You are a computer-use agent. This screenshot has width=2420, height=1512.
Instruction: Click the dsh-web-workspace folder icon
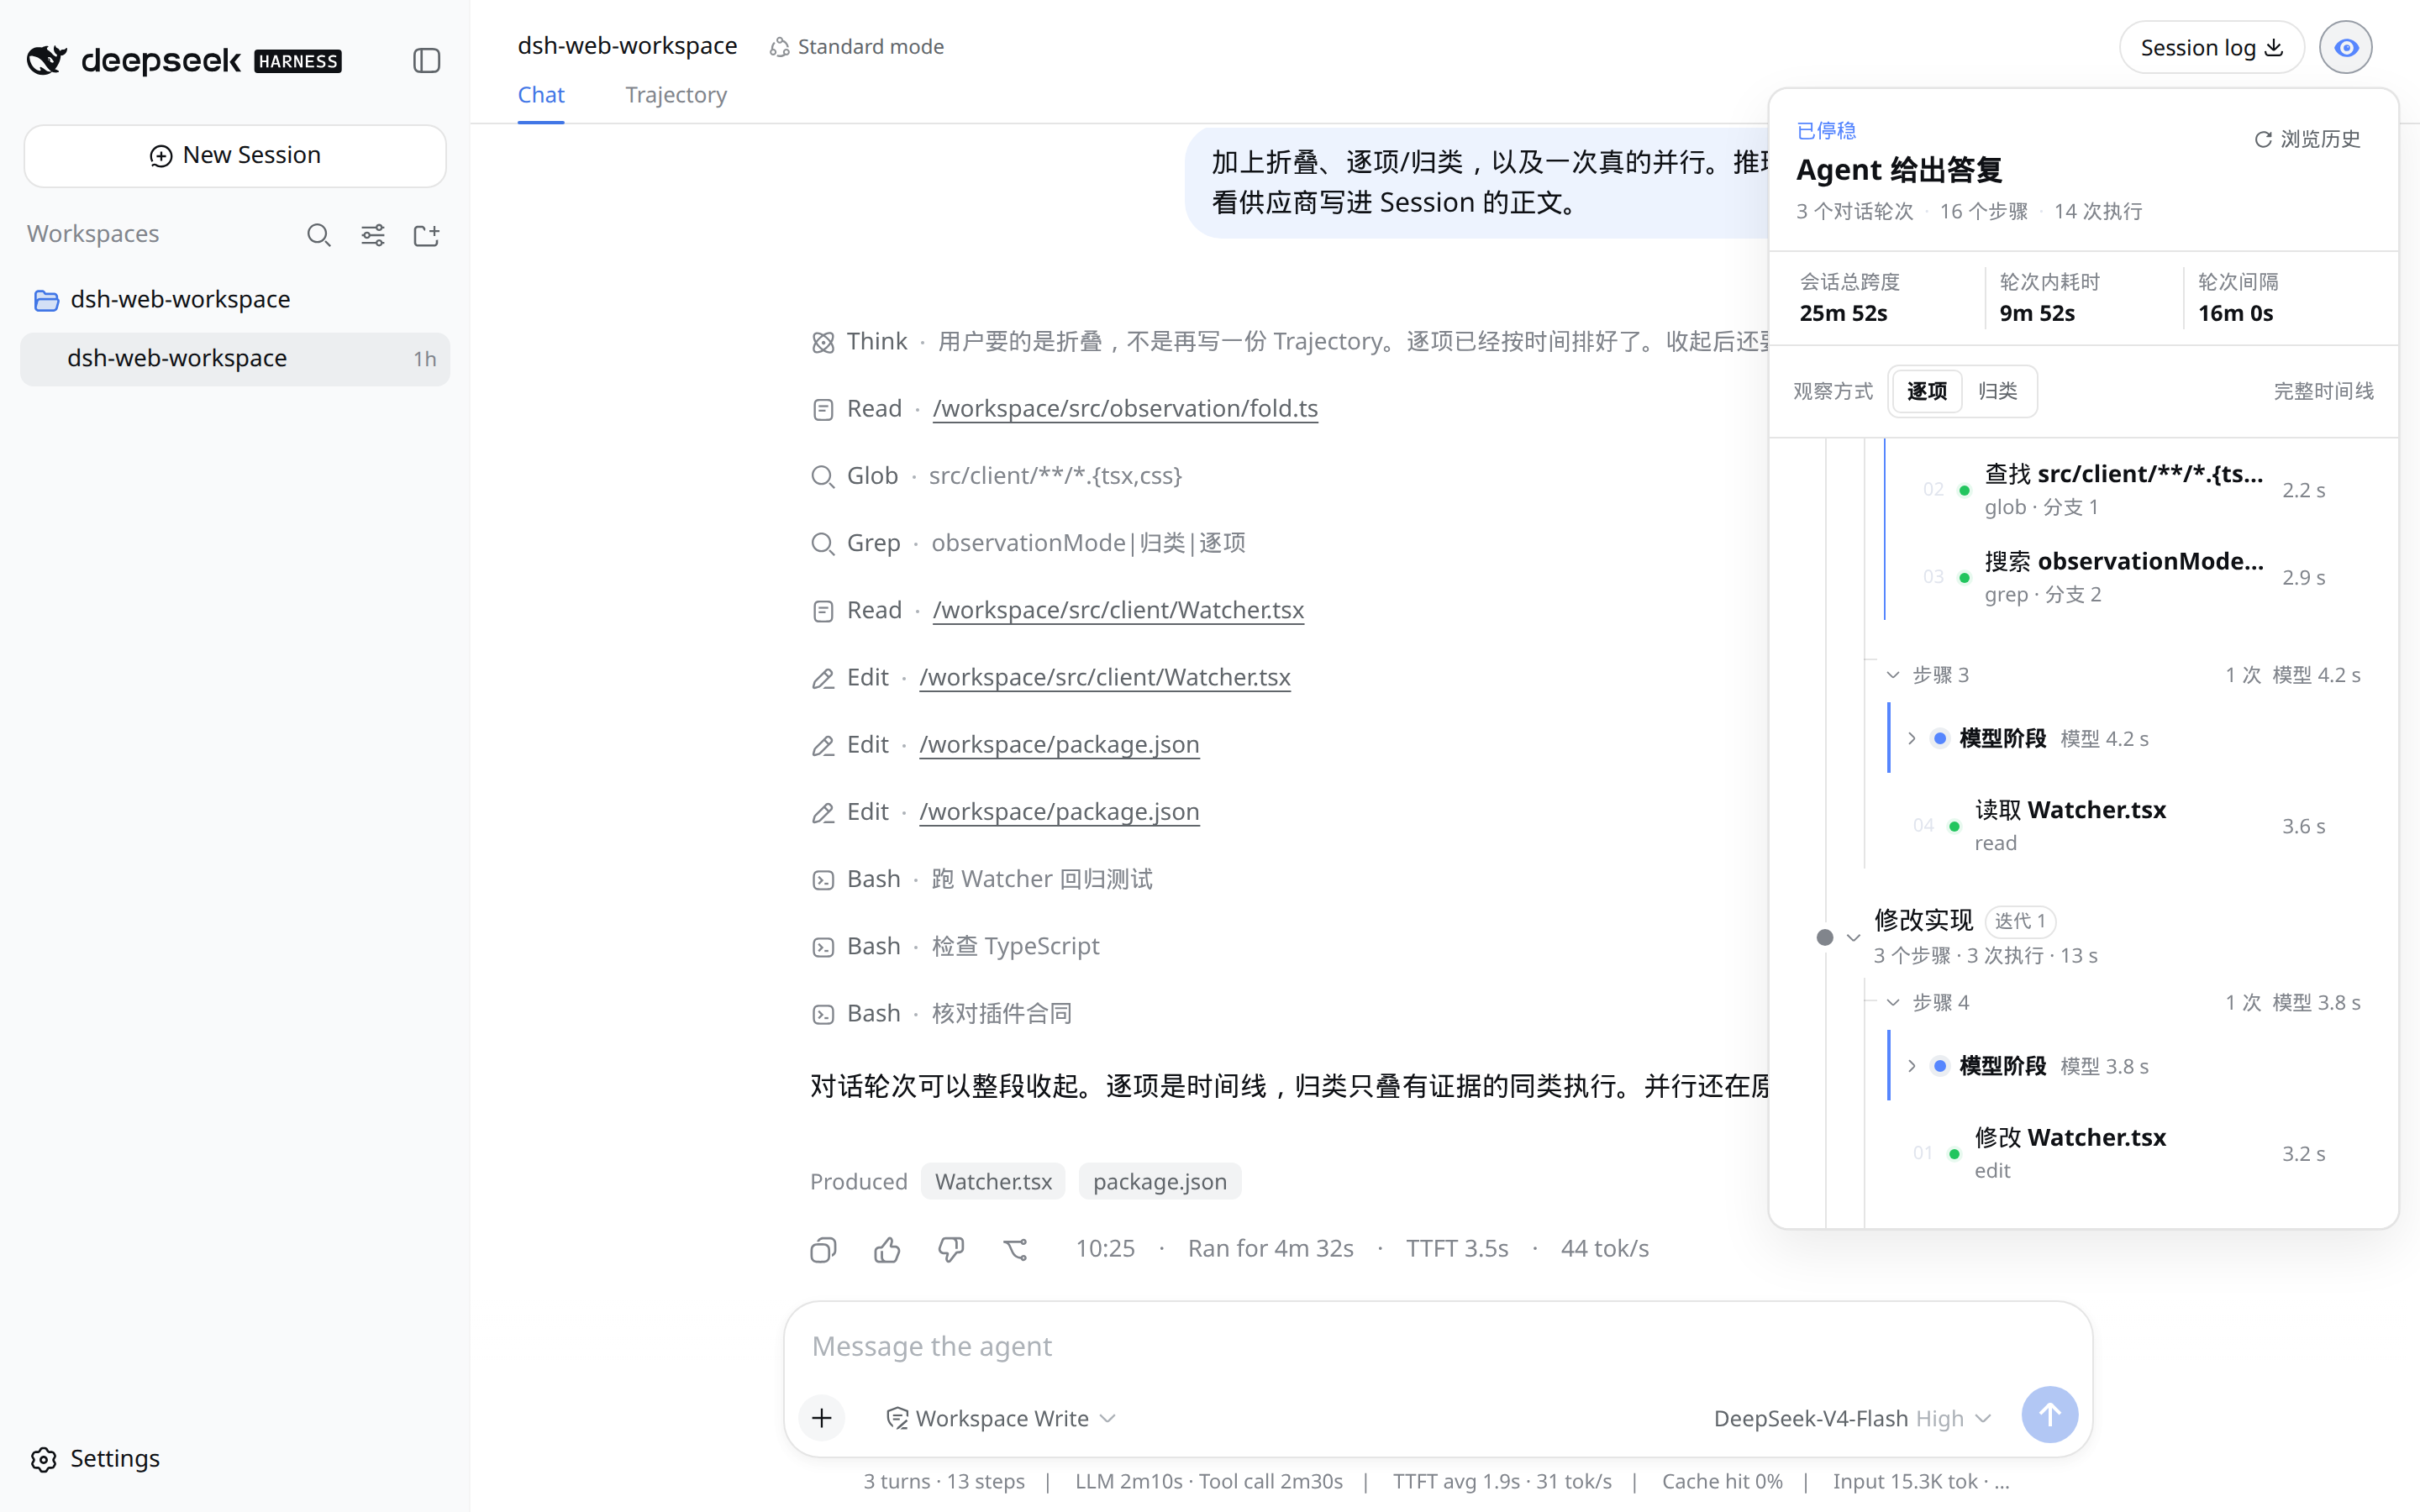tap(46, 300)
